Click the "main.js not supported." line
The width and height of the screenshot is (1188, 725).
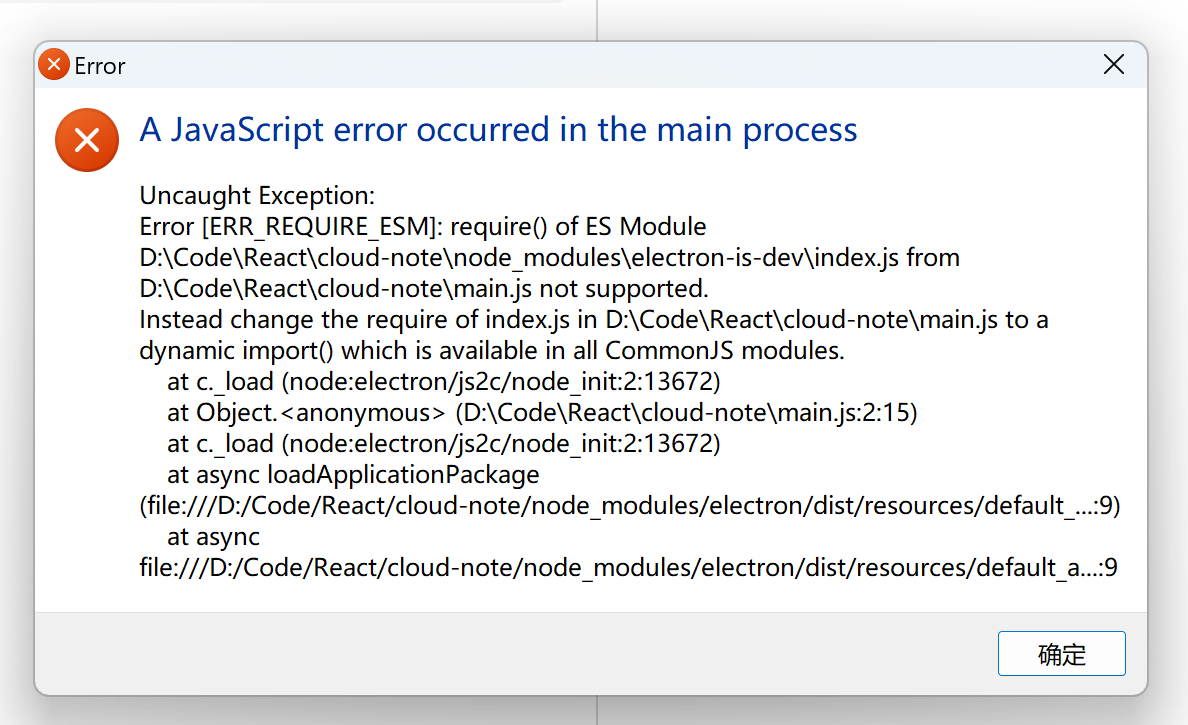(x=424, y=289)
